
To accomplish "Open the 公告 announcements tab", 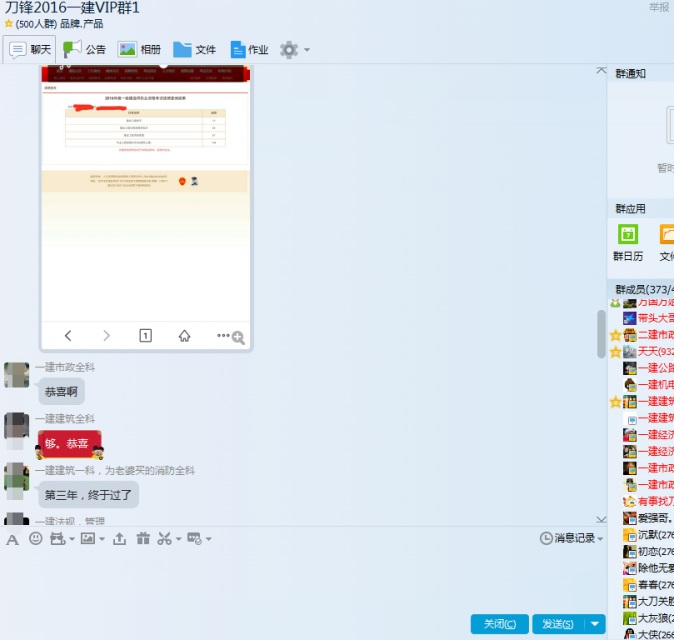I will tap(84, 50).
